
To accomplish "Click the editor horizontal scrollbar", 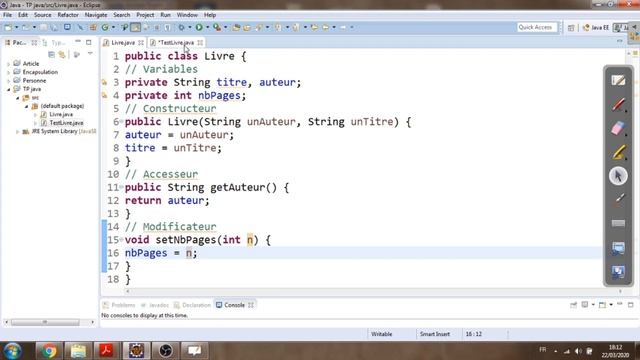I will [373, 291].
